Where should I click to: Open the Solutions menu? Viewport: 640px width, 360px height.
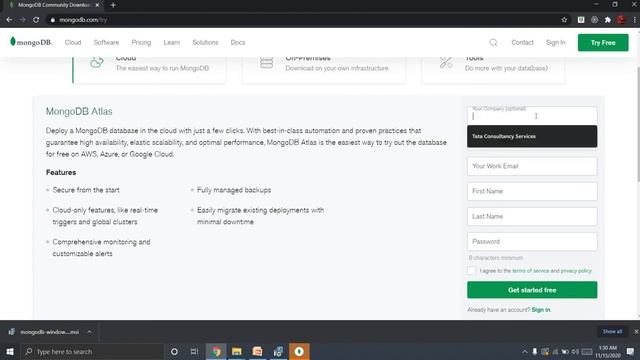coord(205,42)
